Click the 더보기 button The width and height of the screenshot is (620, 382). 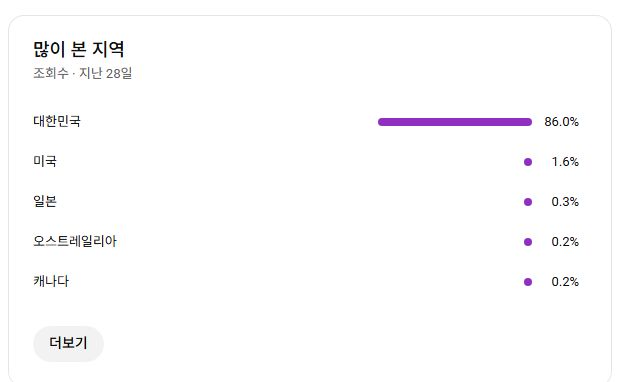coord(68,344)
